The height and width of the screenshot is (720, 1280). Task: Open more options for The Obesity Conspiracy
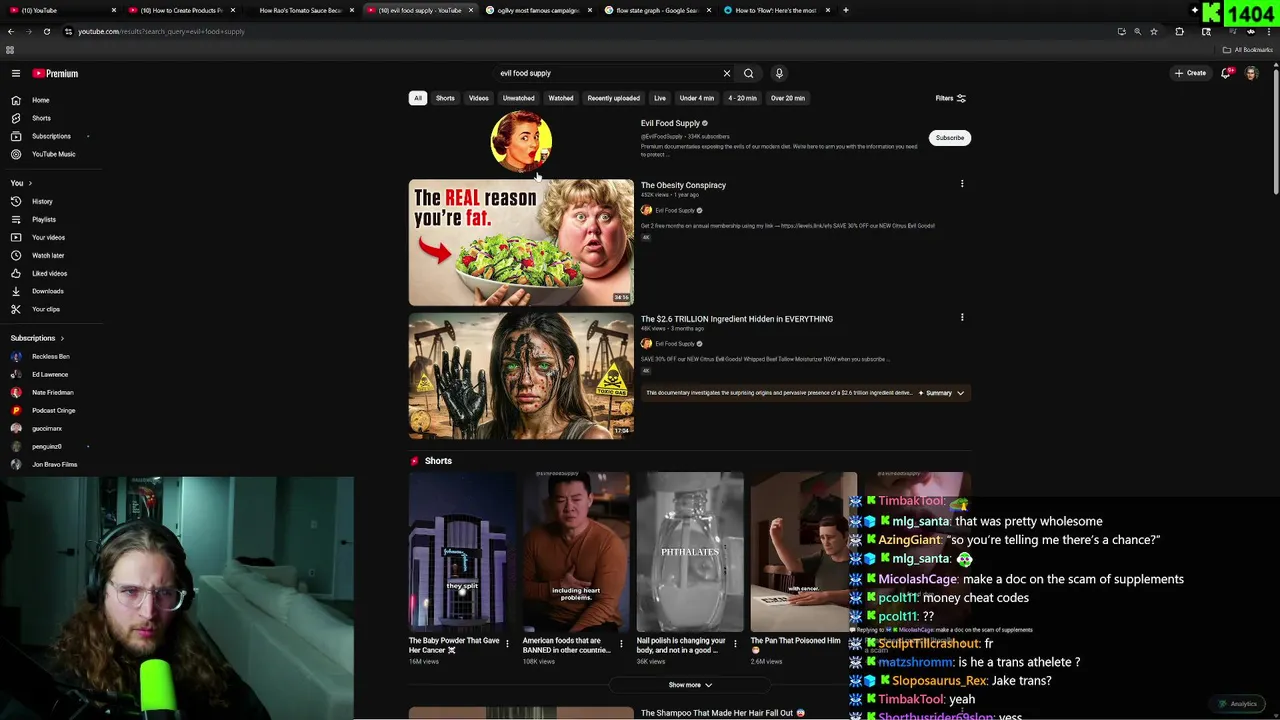962,184
